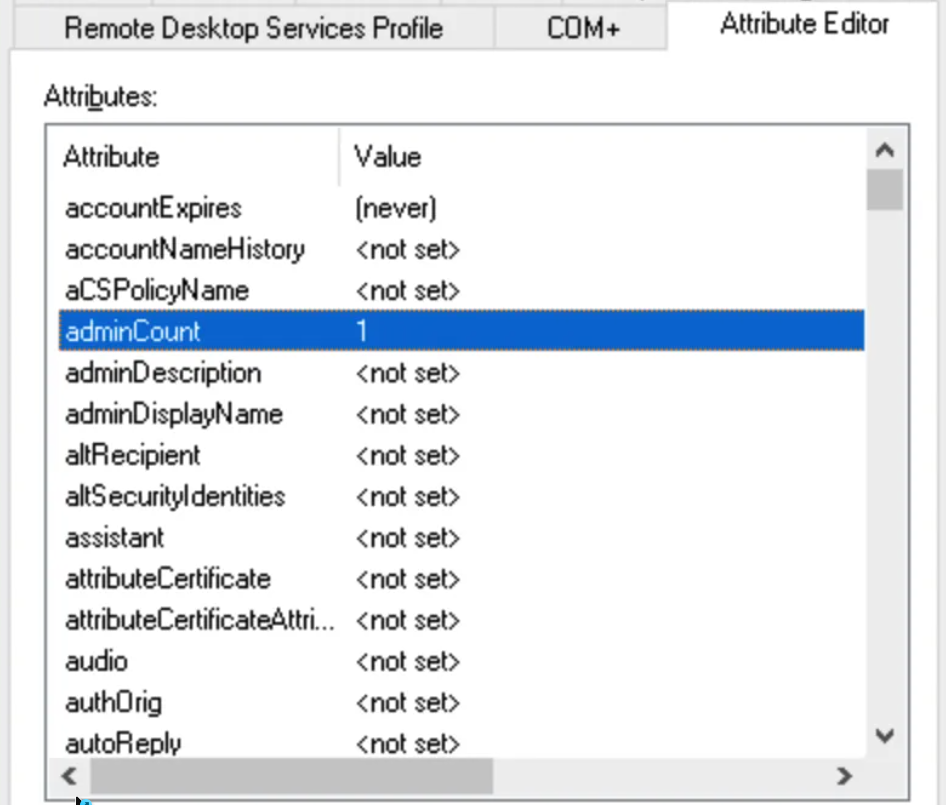Highlight the altSecurityIdentities attribute
The height and width of the screenshot is (805, 946).
[175, 496]
